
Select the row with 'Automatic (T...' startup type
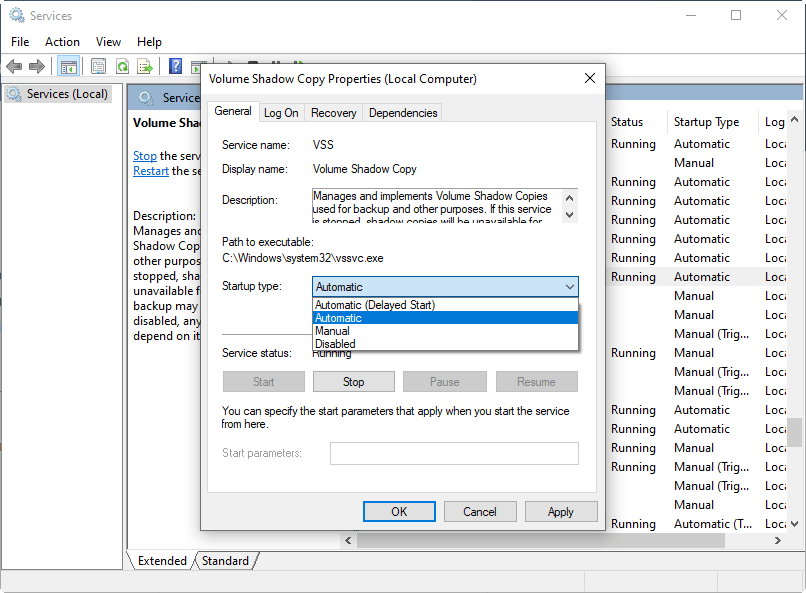697,524
